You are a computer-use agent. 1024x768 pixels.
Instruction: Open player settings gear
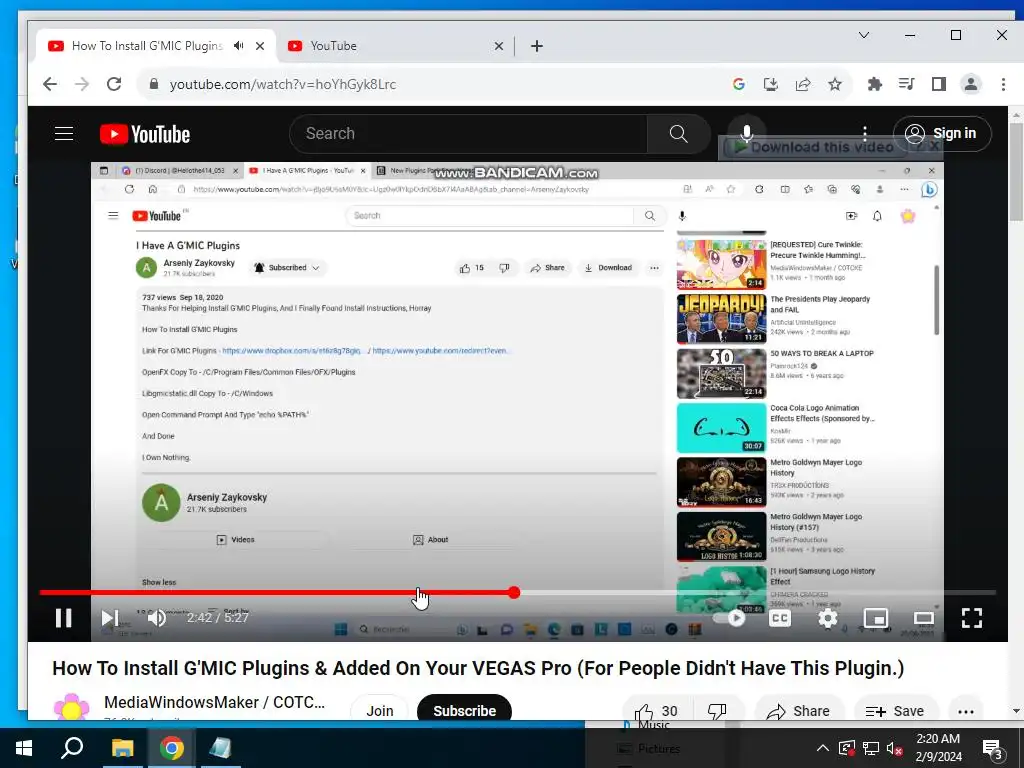(827, 618)
